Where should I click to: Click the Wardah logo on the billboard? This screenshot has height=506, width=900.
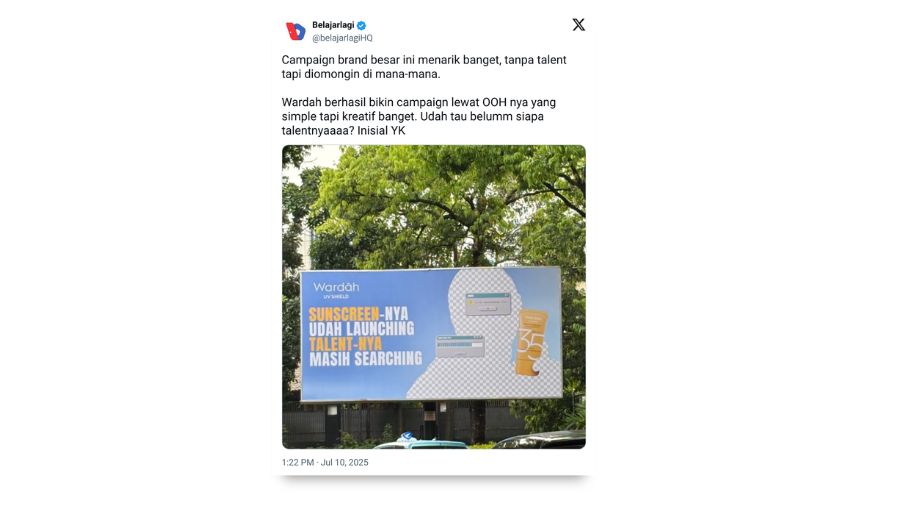coord(336,287)
